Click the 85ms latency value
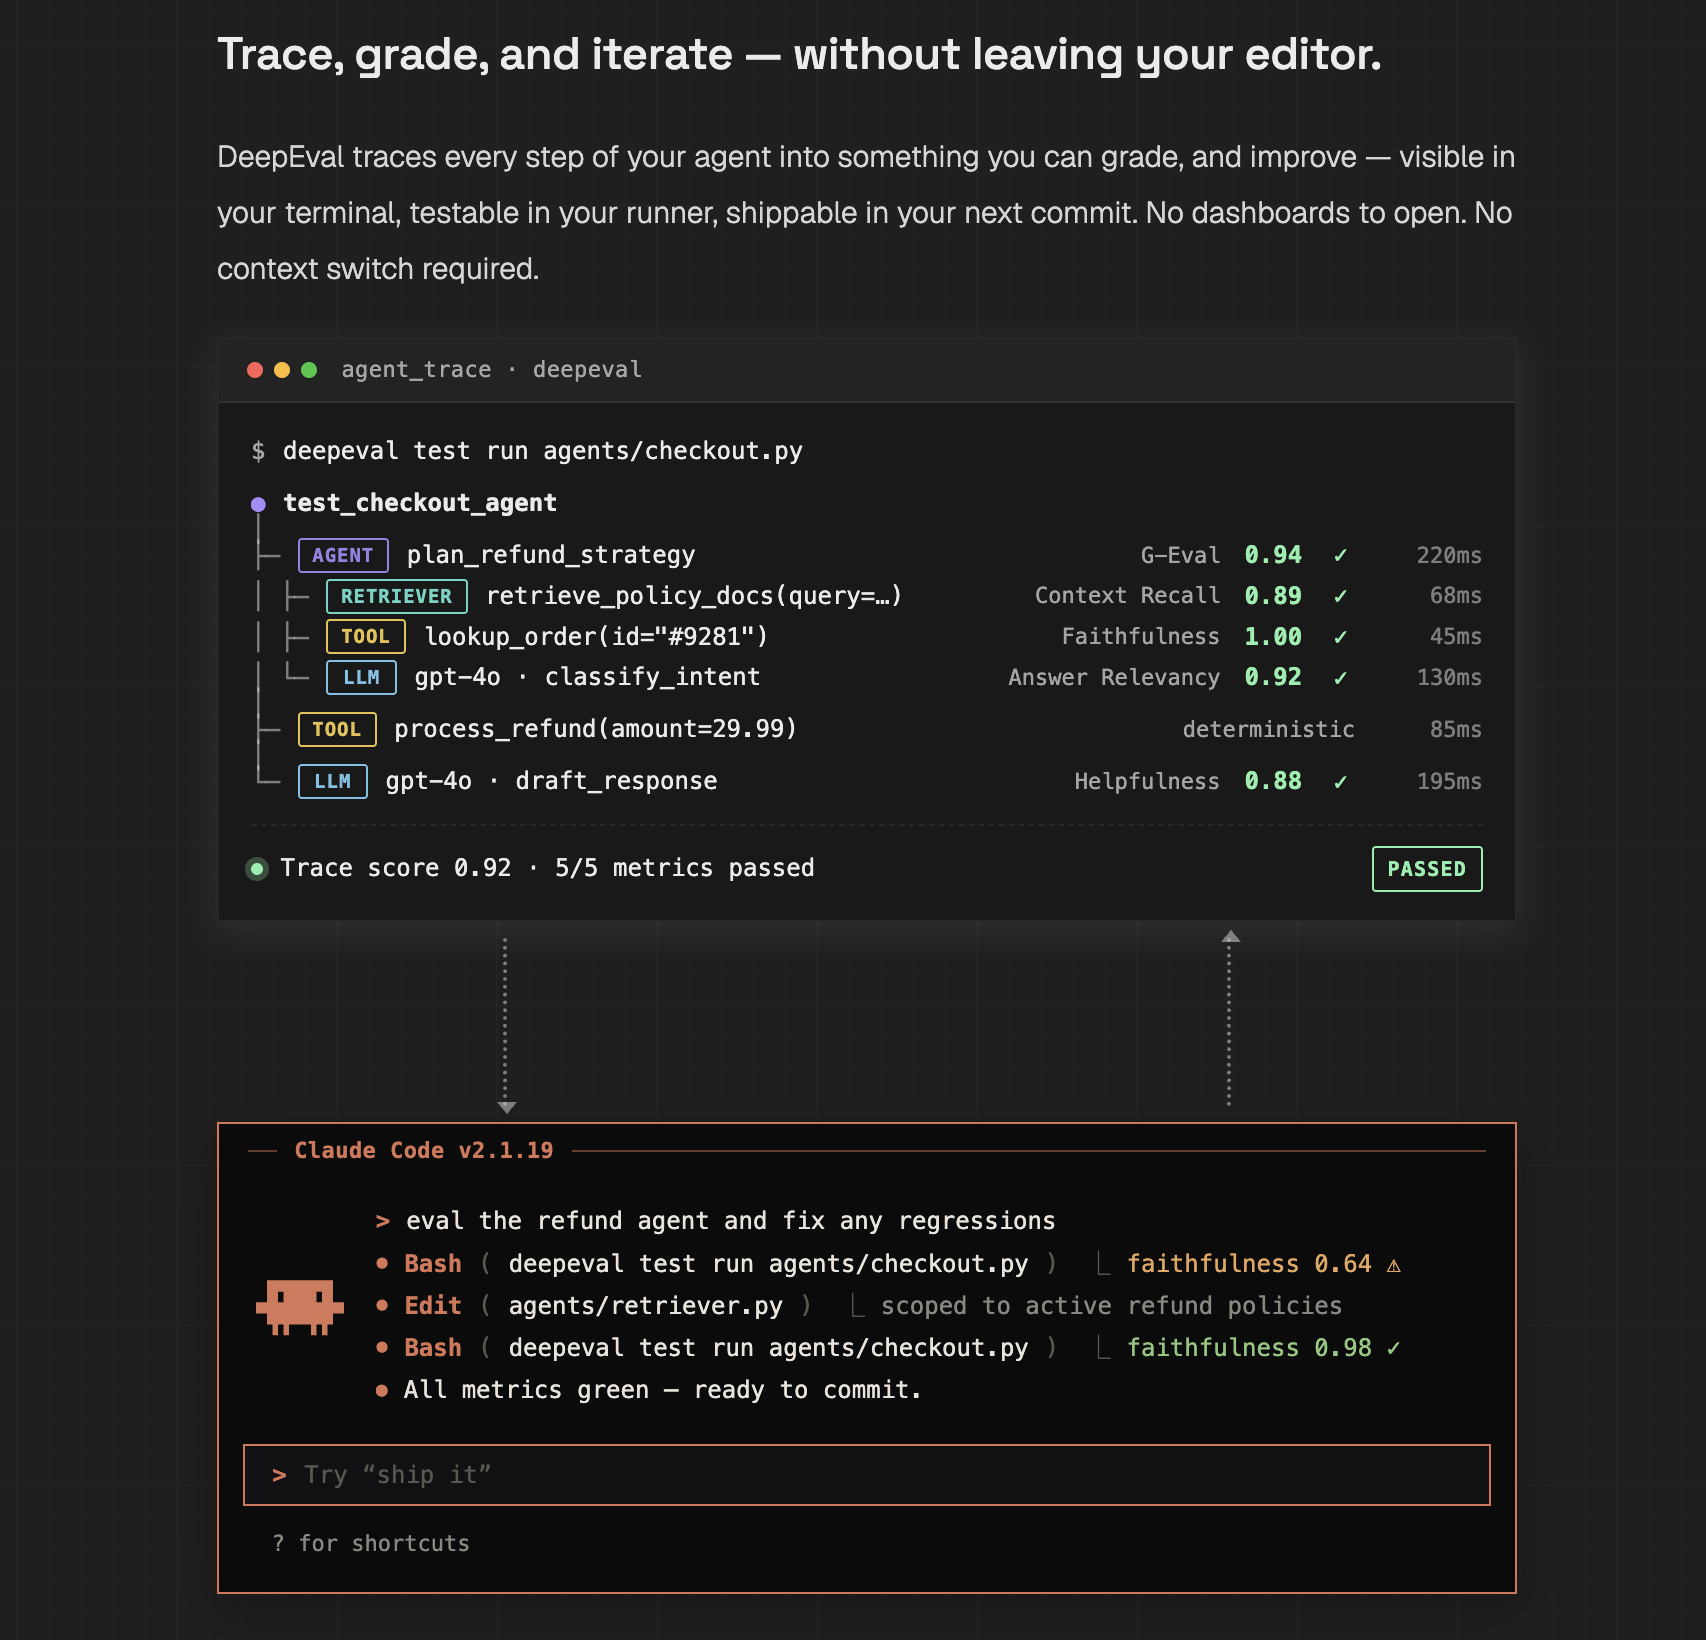Viewport: 1706px width, 1640px height. tap(1456, 730)
